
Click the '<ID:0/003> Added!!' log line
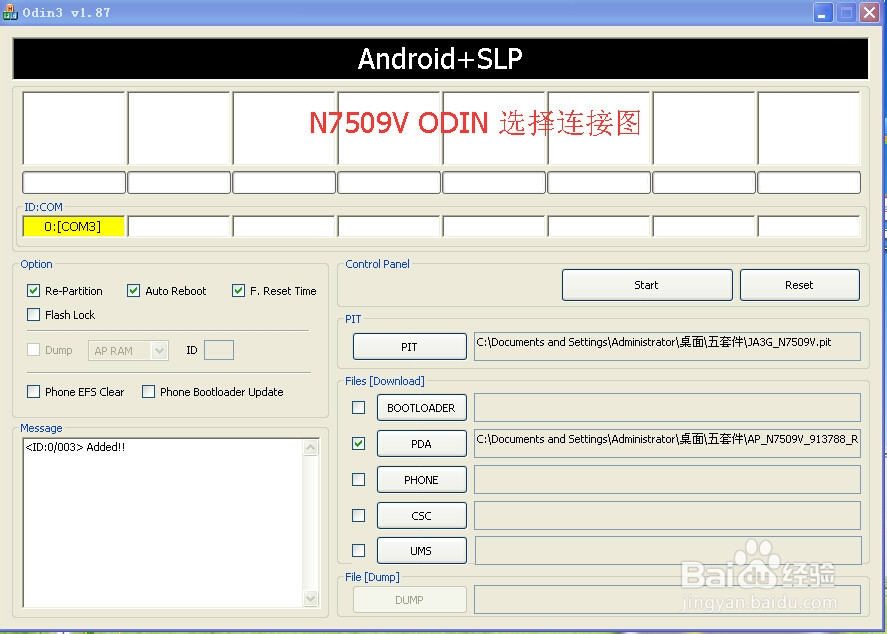(x=75, y=447)
